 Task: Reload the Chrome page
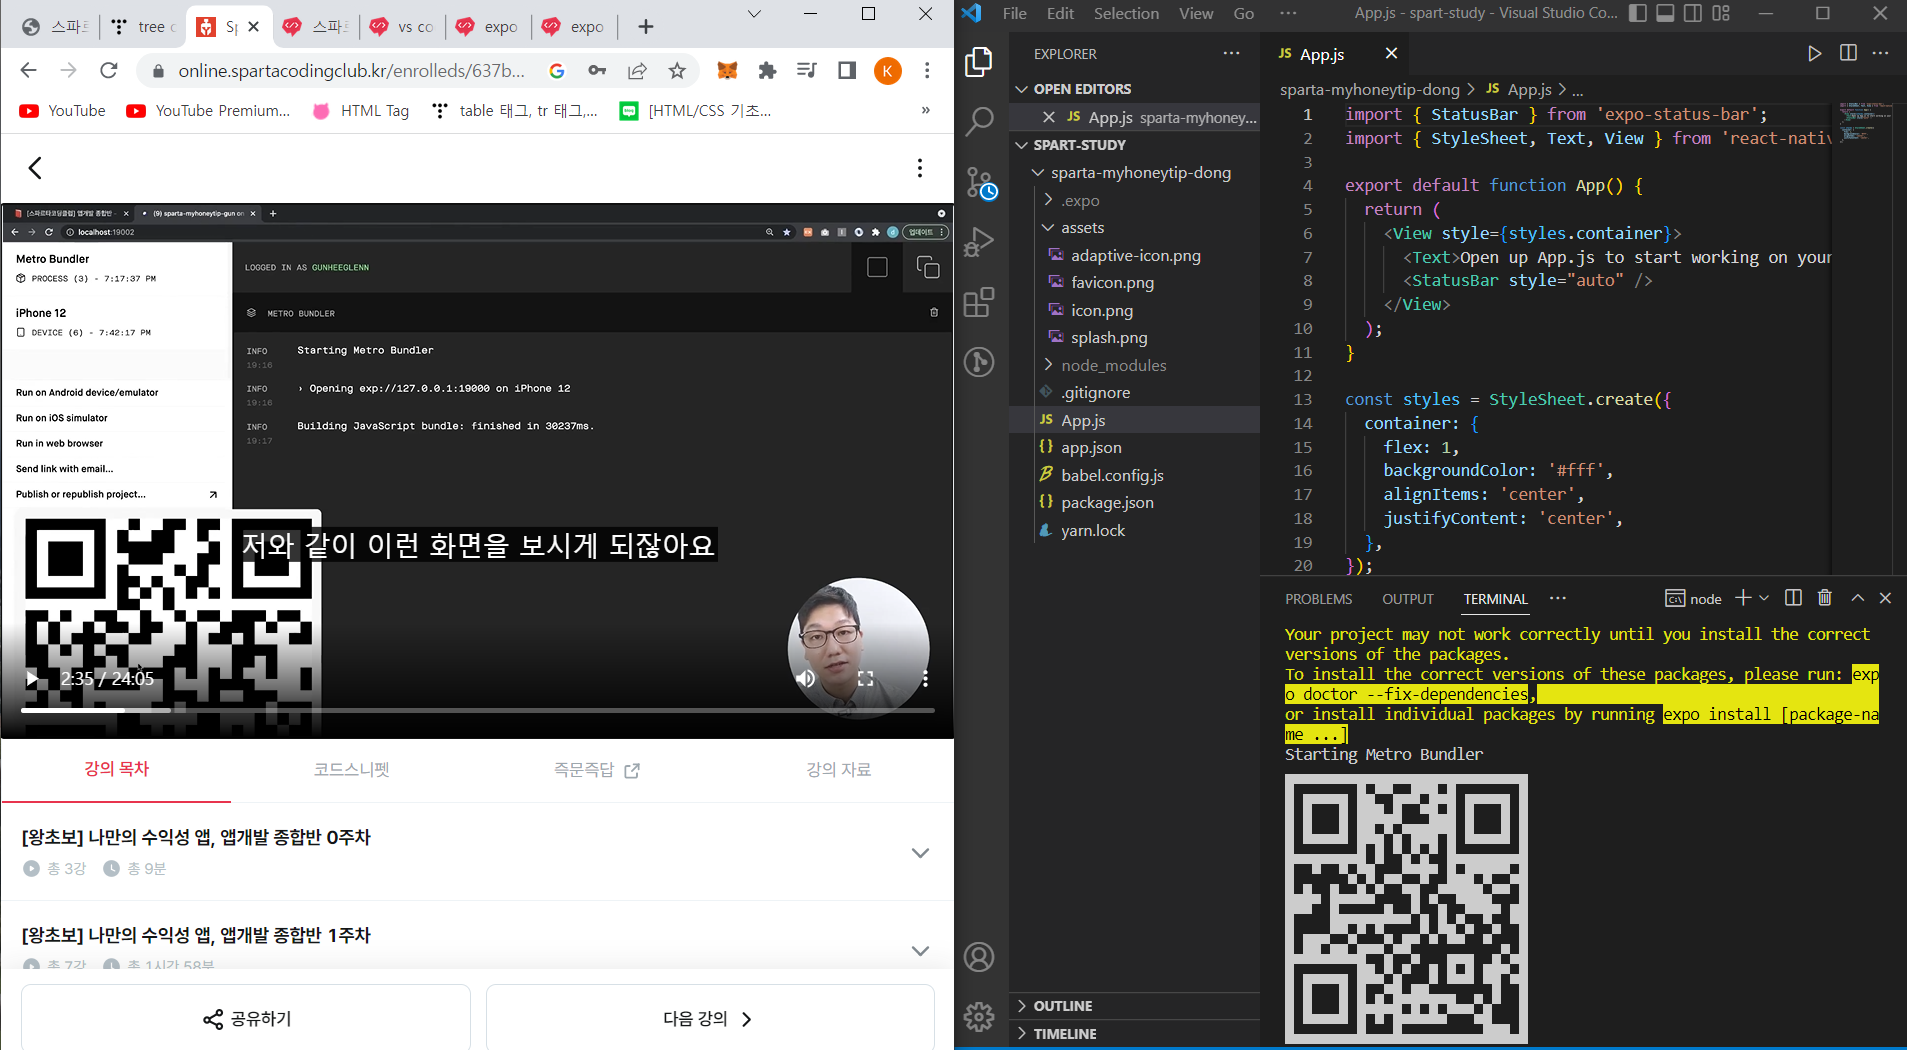pyautogui.click(x=109, y=70)
